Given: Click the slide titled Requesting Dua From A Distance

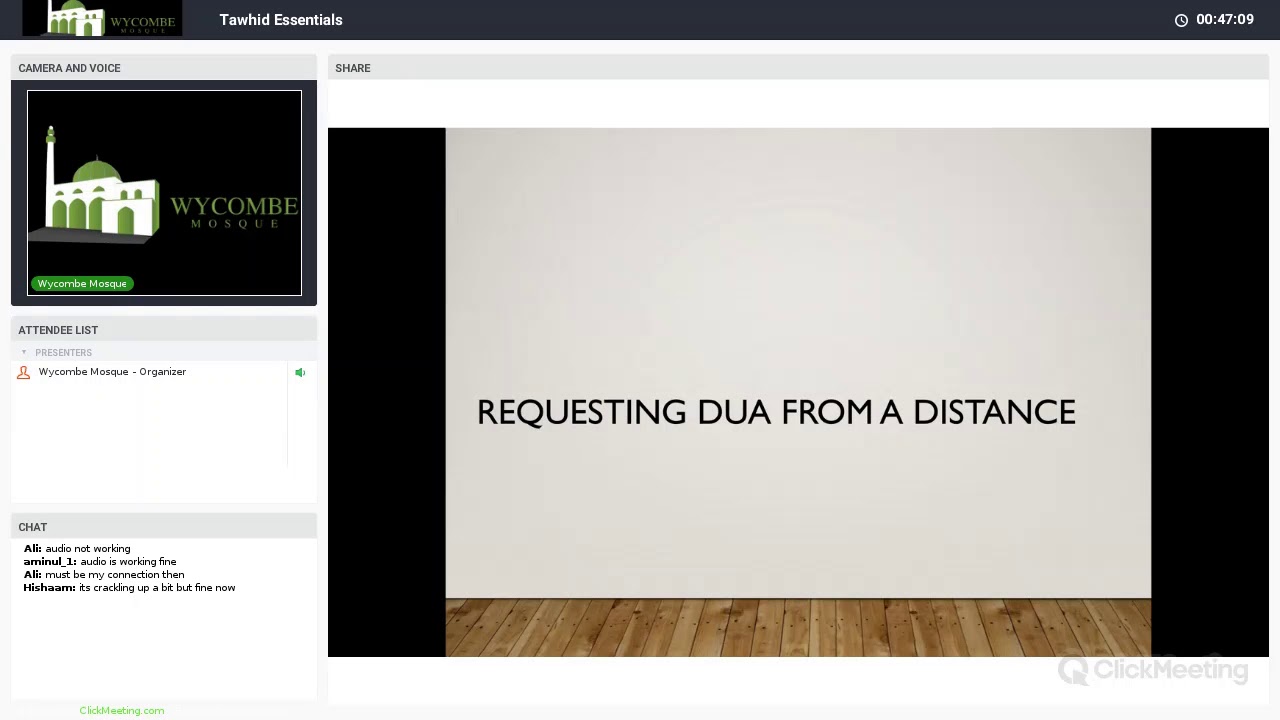Looking at the screenshot, I should [798, 392].
